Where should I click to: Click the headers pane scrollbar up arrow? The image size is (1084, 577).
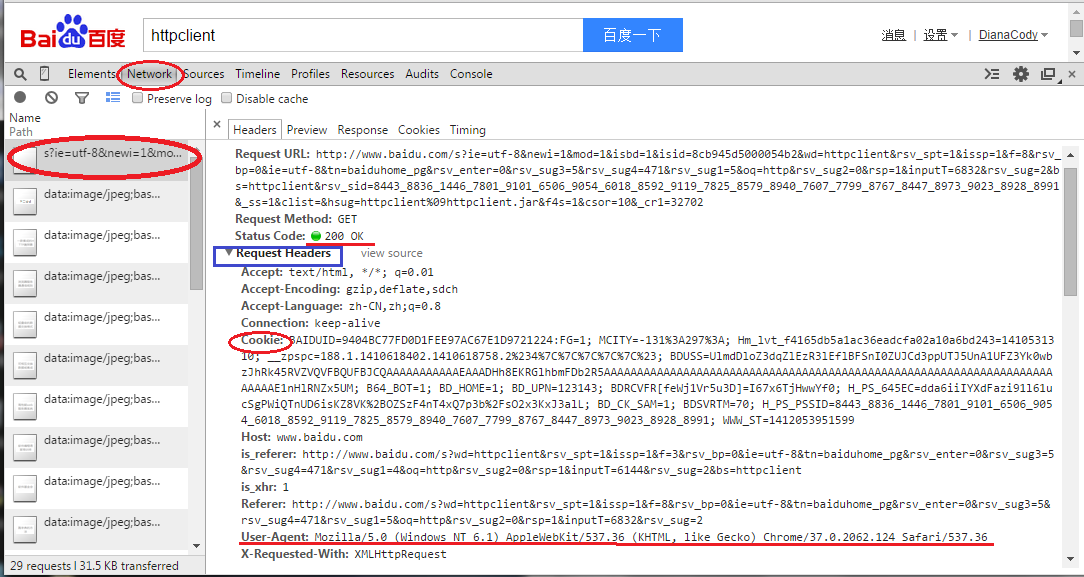(x=1070, y=155)
